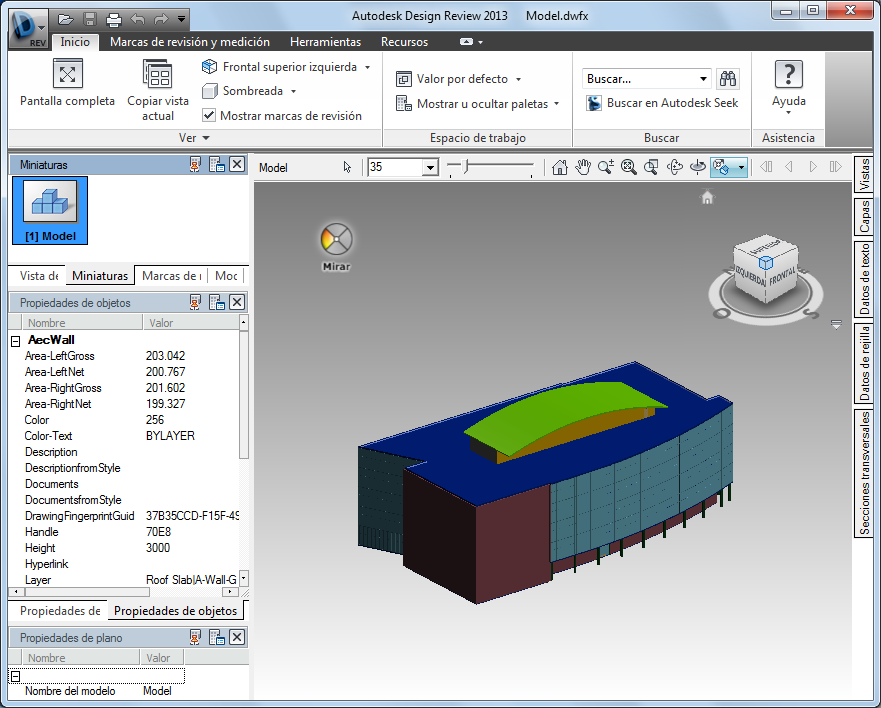Close the Propiedades de objetos palette
This screenshot has width=881, height=708.
(237, 302)
